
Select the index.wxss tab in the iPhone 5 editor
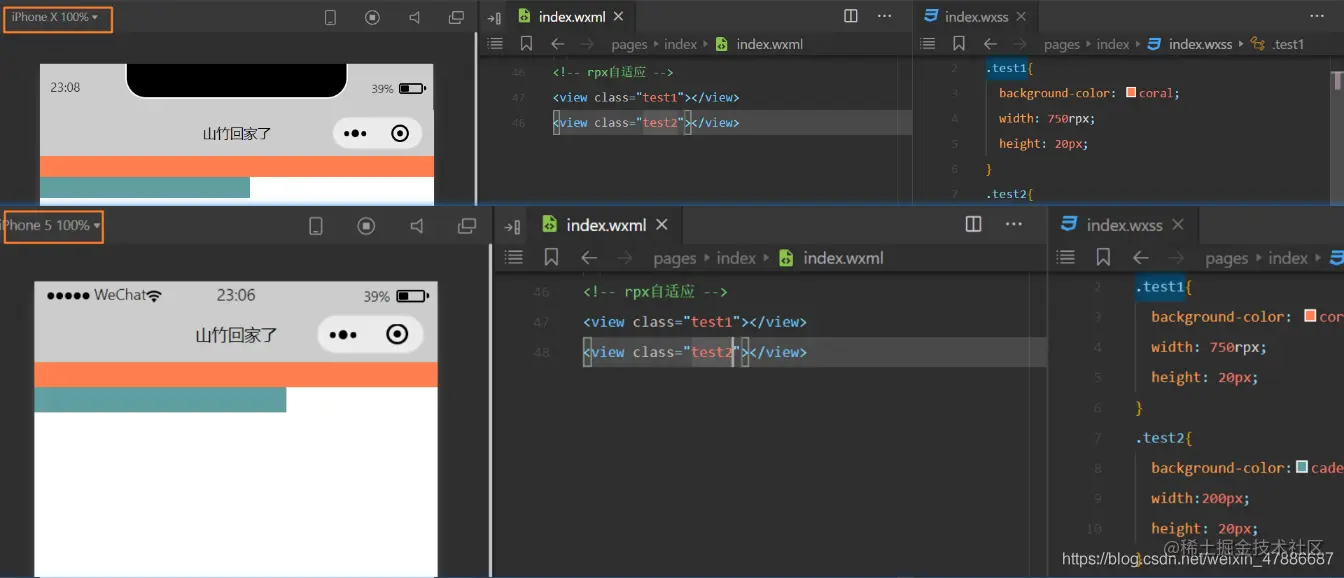(x=1125, y=225)
